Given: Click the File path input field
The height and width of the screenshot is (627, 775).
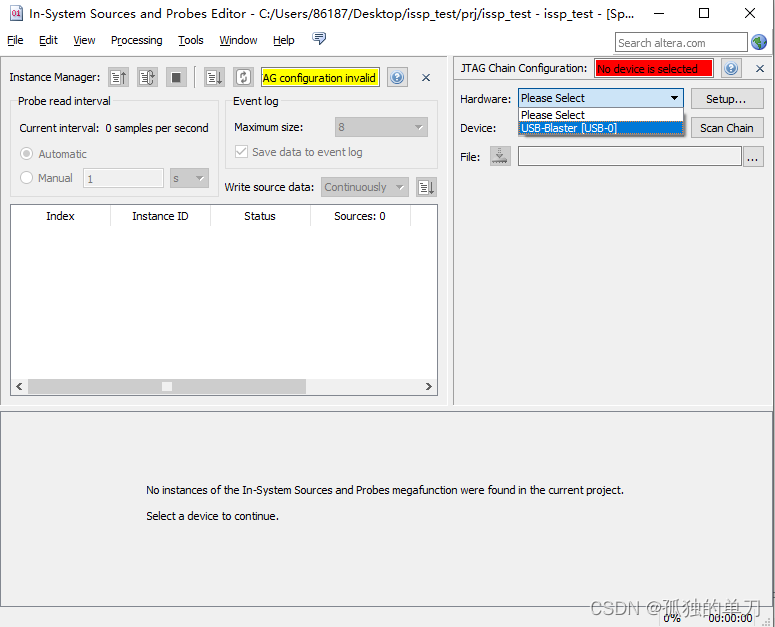Looking at the screenshot, I should 630,156.
